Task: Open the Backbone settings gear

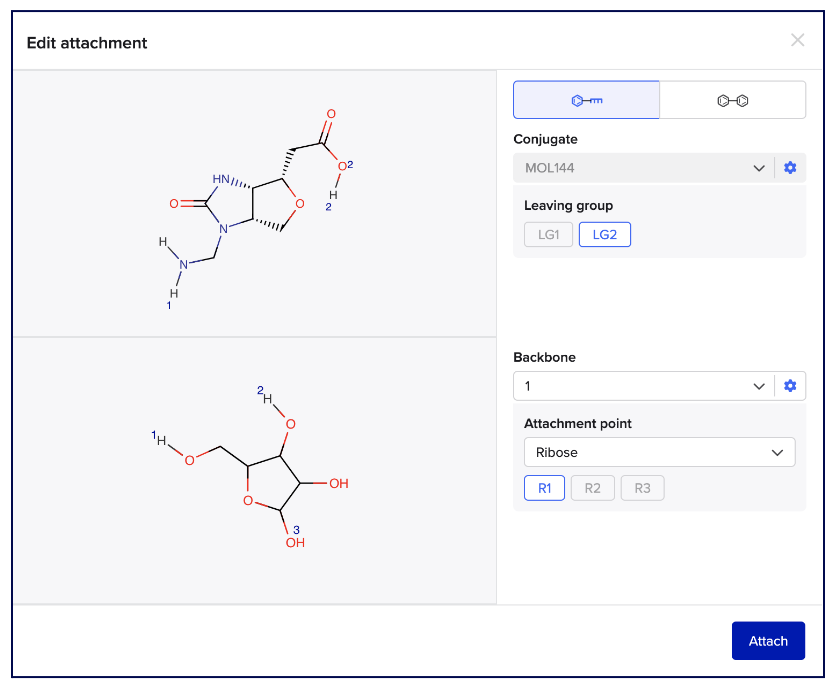Action: click(790, 386)
